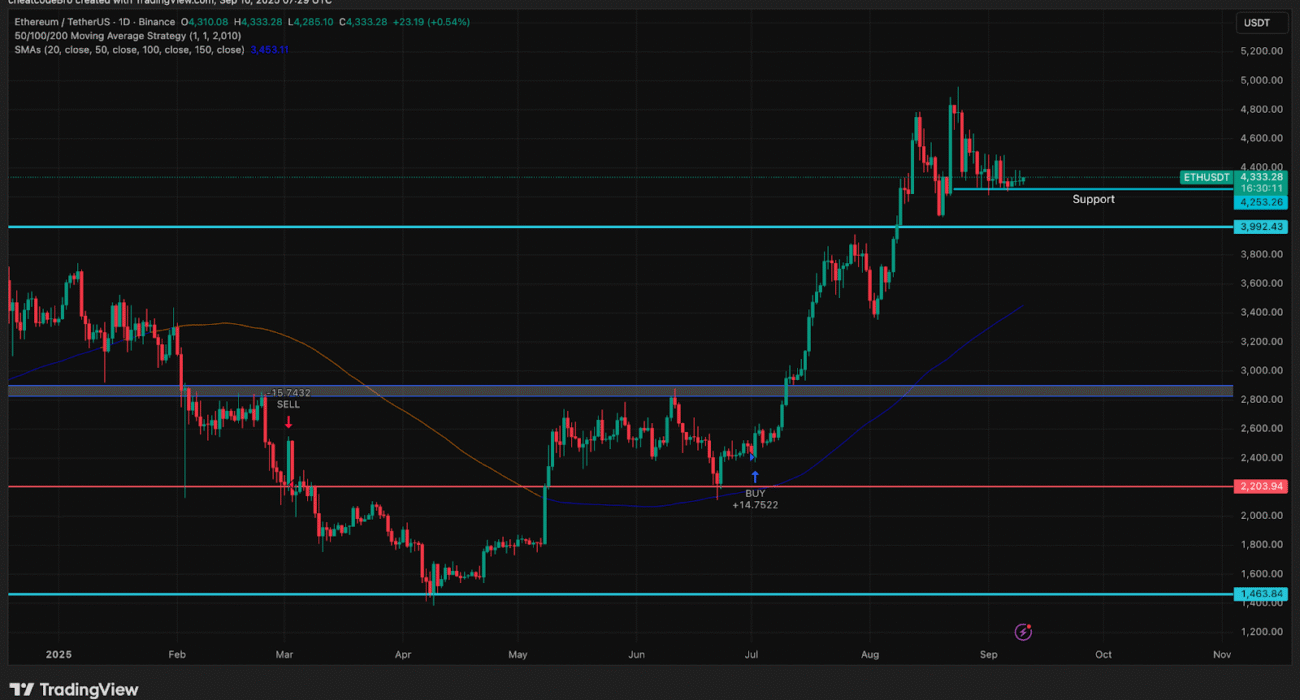Viewport: 1300px width, 700px height.
Task: Click the SELL signal label
Action: click(288, 405)
